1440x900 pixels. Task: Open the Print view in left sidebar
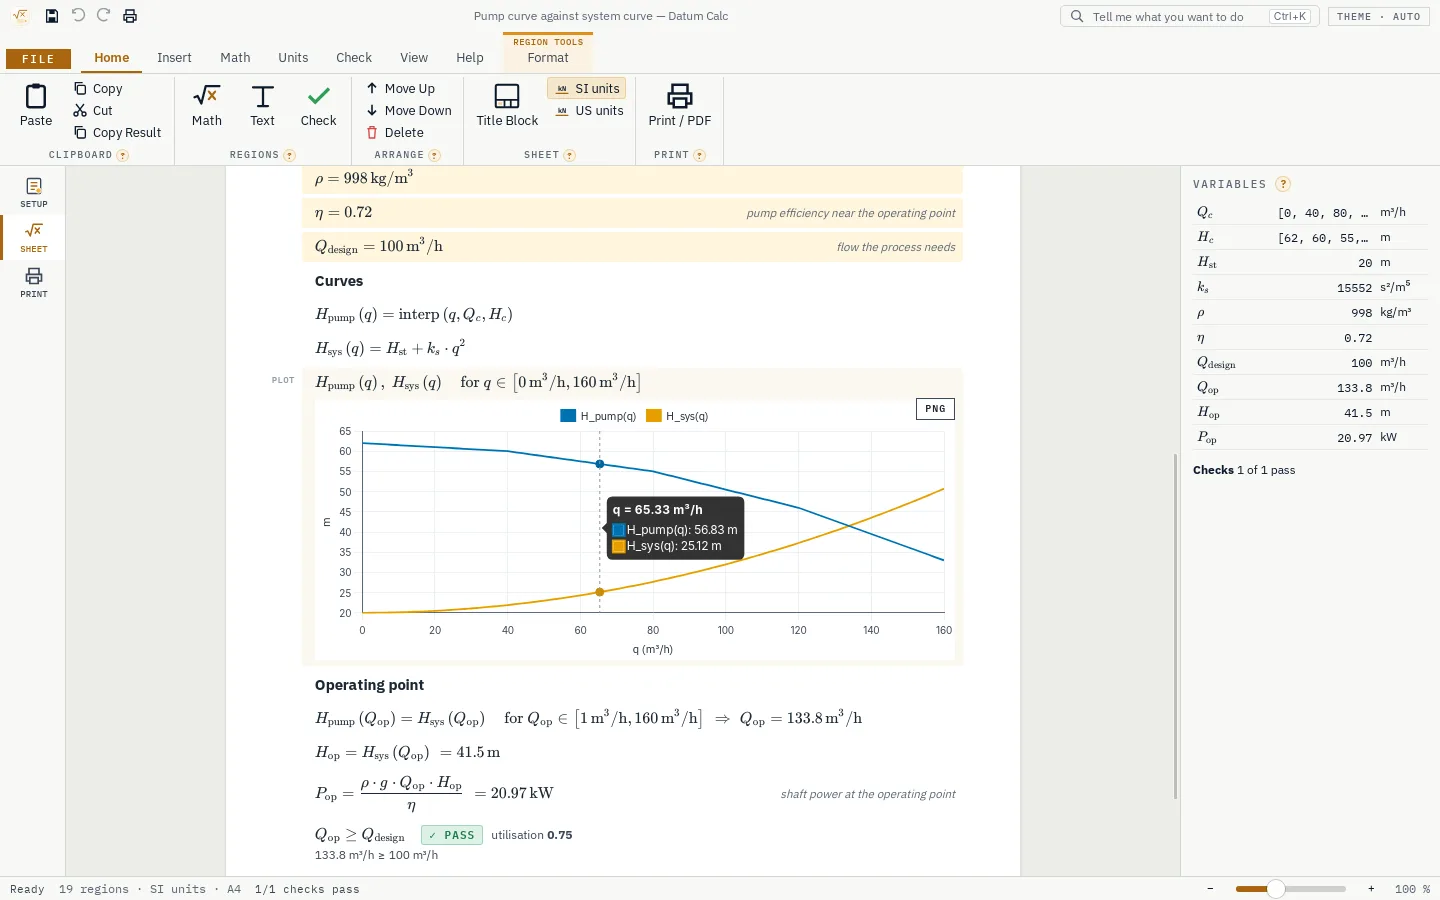coord(34,283)
